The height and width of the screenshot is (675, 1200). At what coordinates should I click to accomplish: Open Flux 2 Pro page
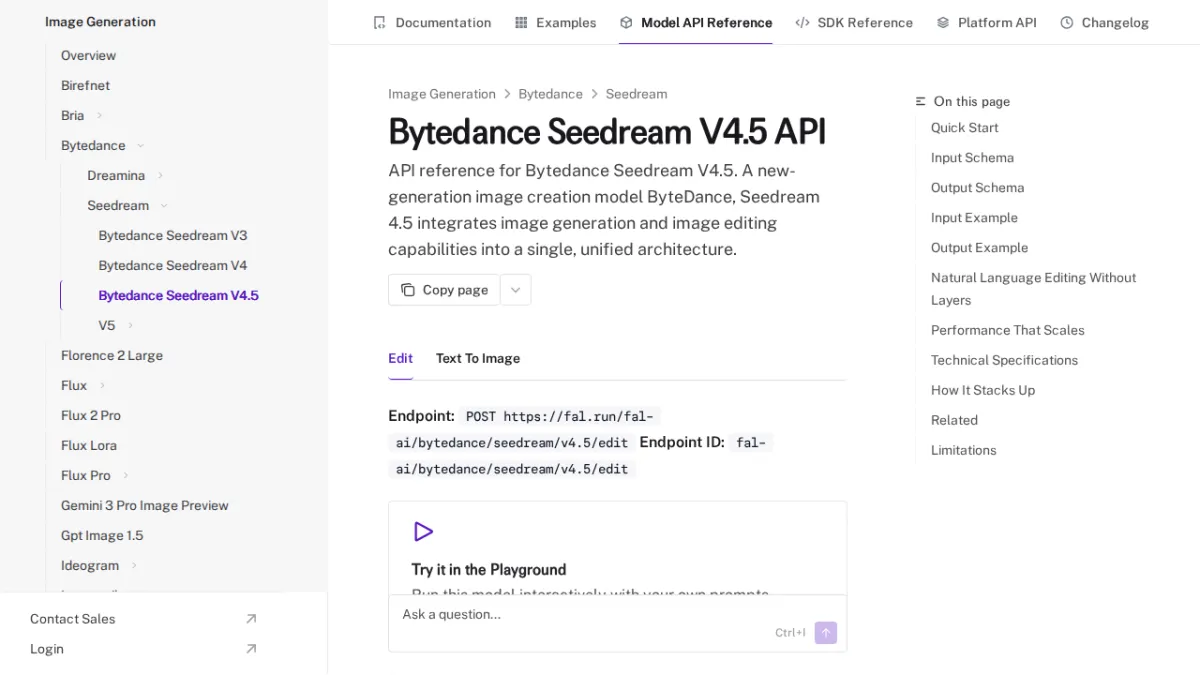tap(90, 416)
